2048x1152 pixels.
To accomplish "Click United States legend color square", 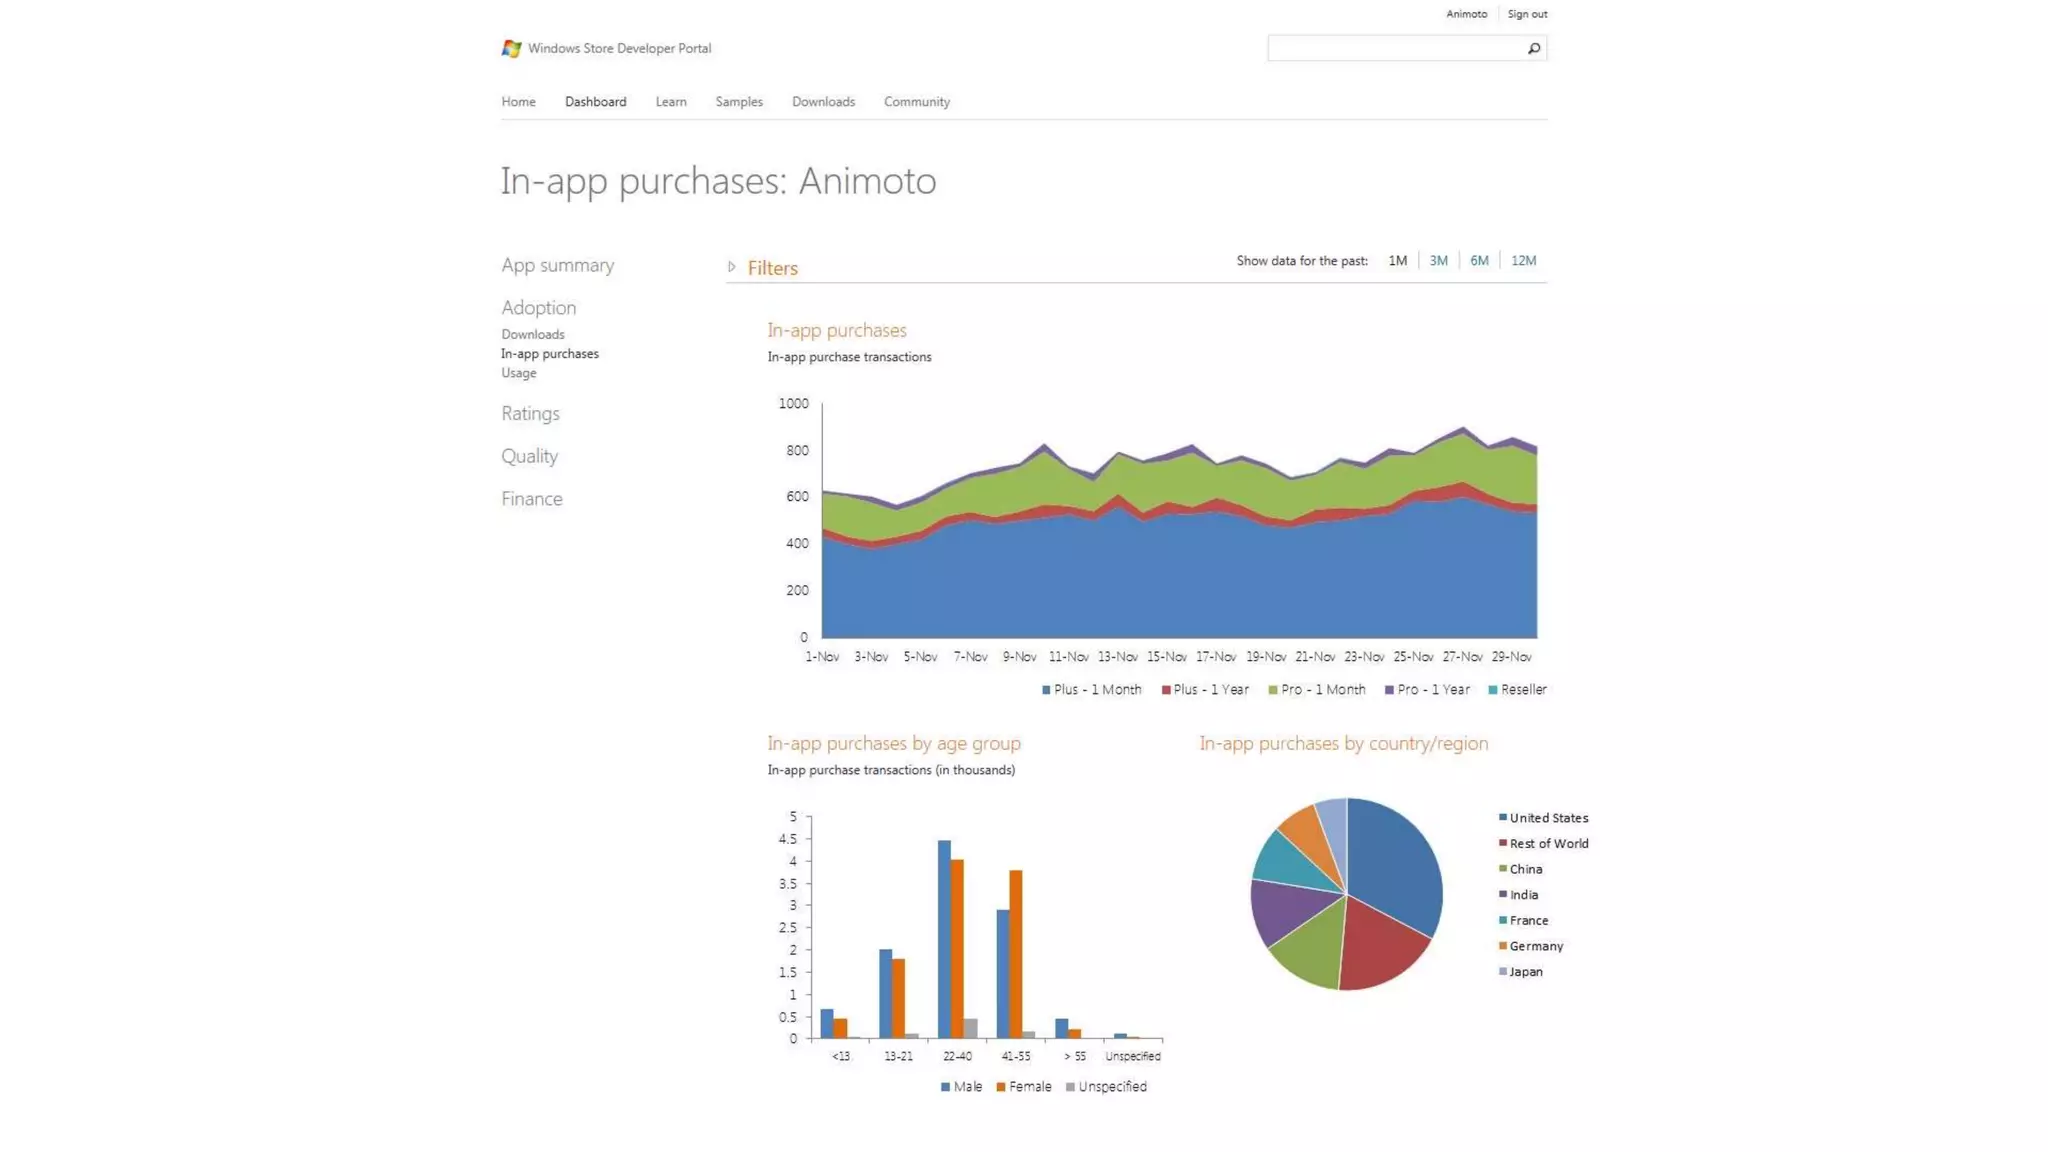I will tap(1502, 818).
